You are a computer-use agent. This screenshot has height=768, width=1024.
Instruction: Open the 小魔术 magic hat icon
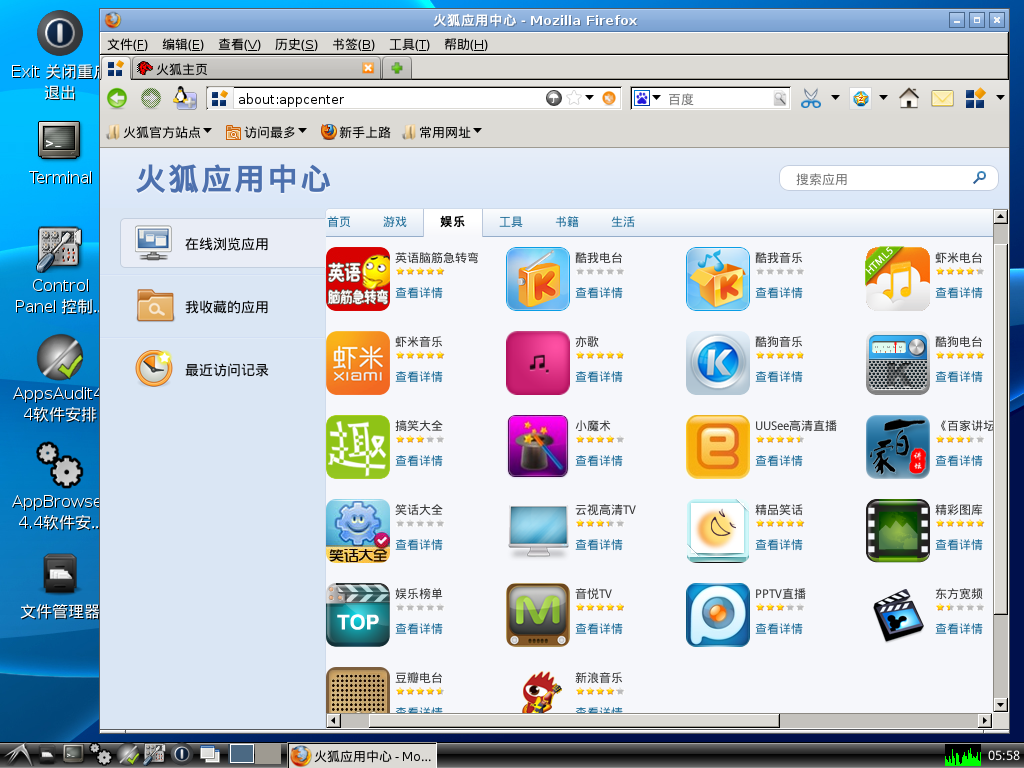[x=537, y=447]
